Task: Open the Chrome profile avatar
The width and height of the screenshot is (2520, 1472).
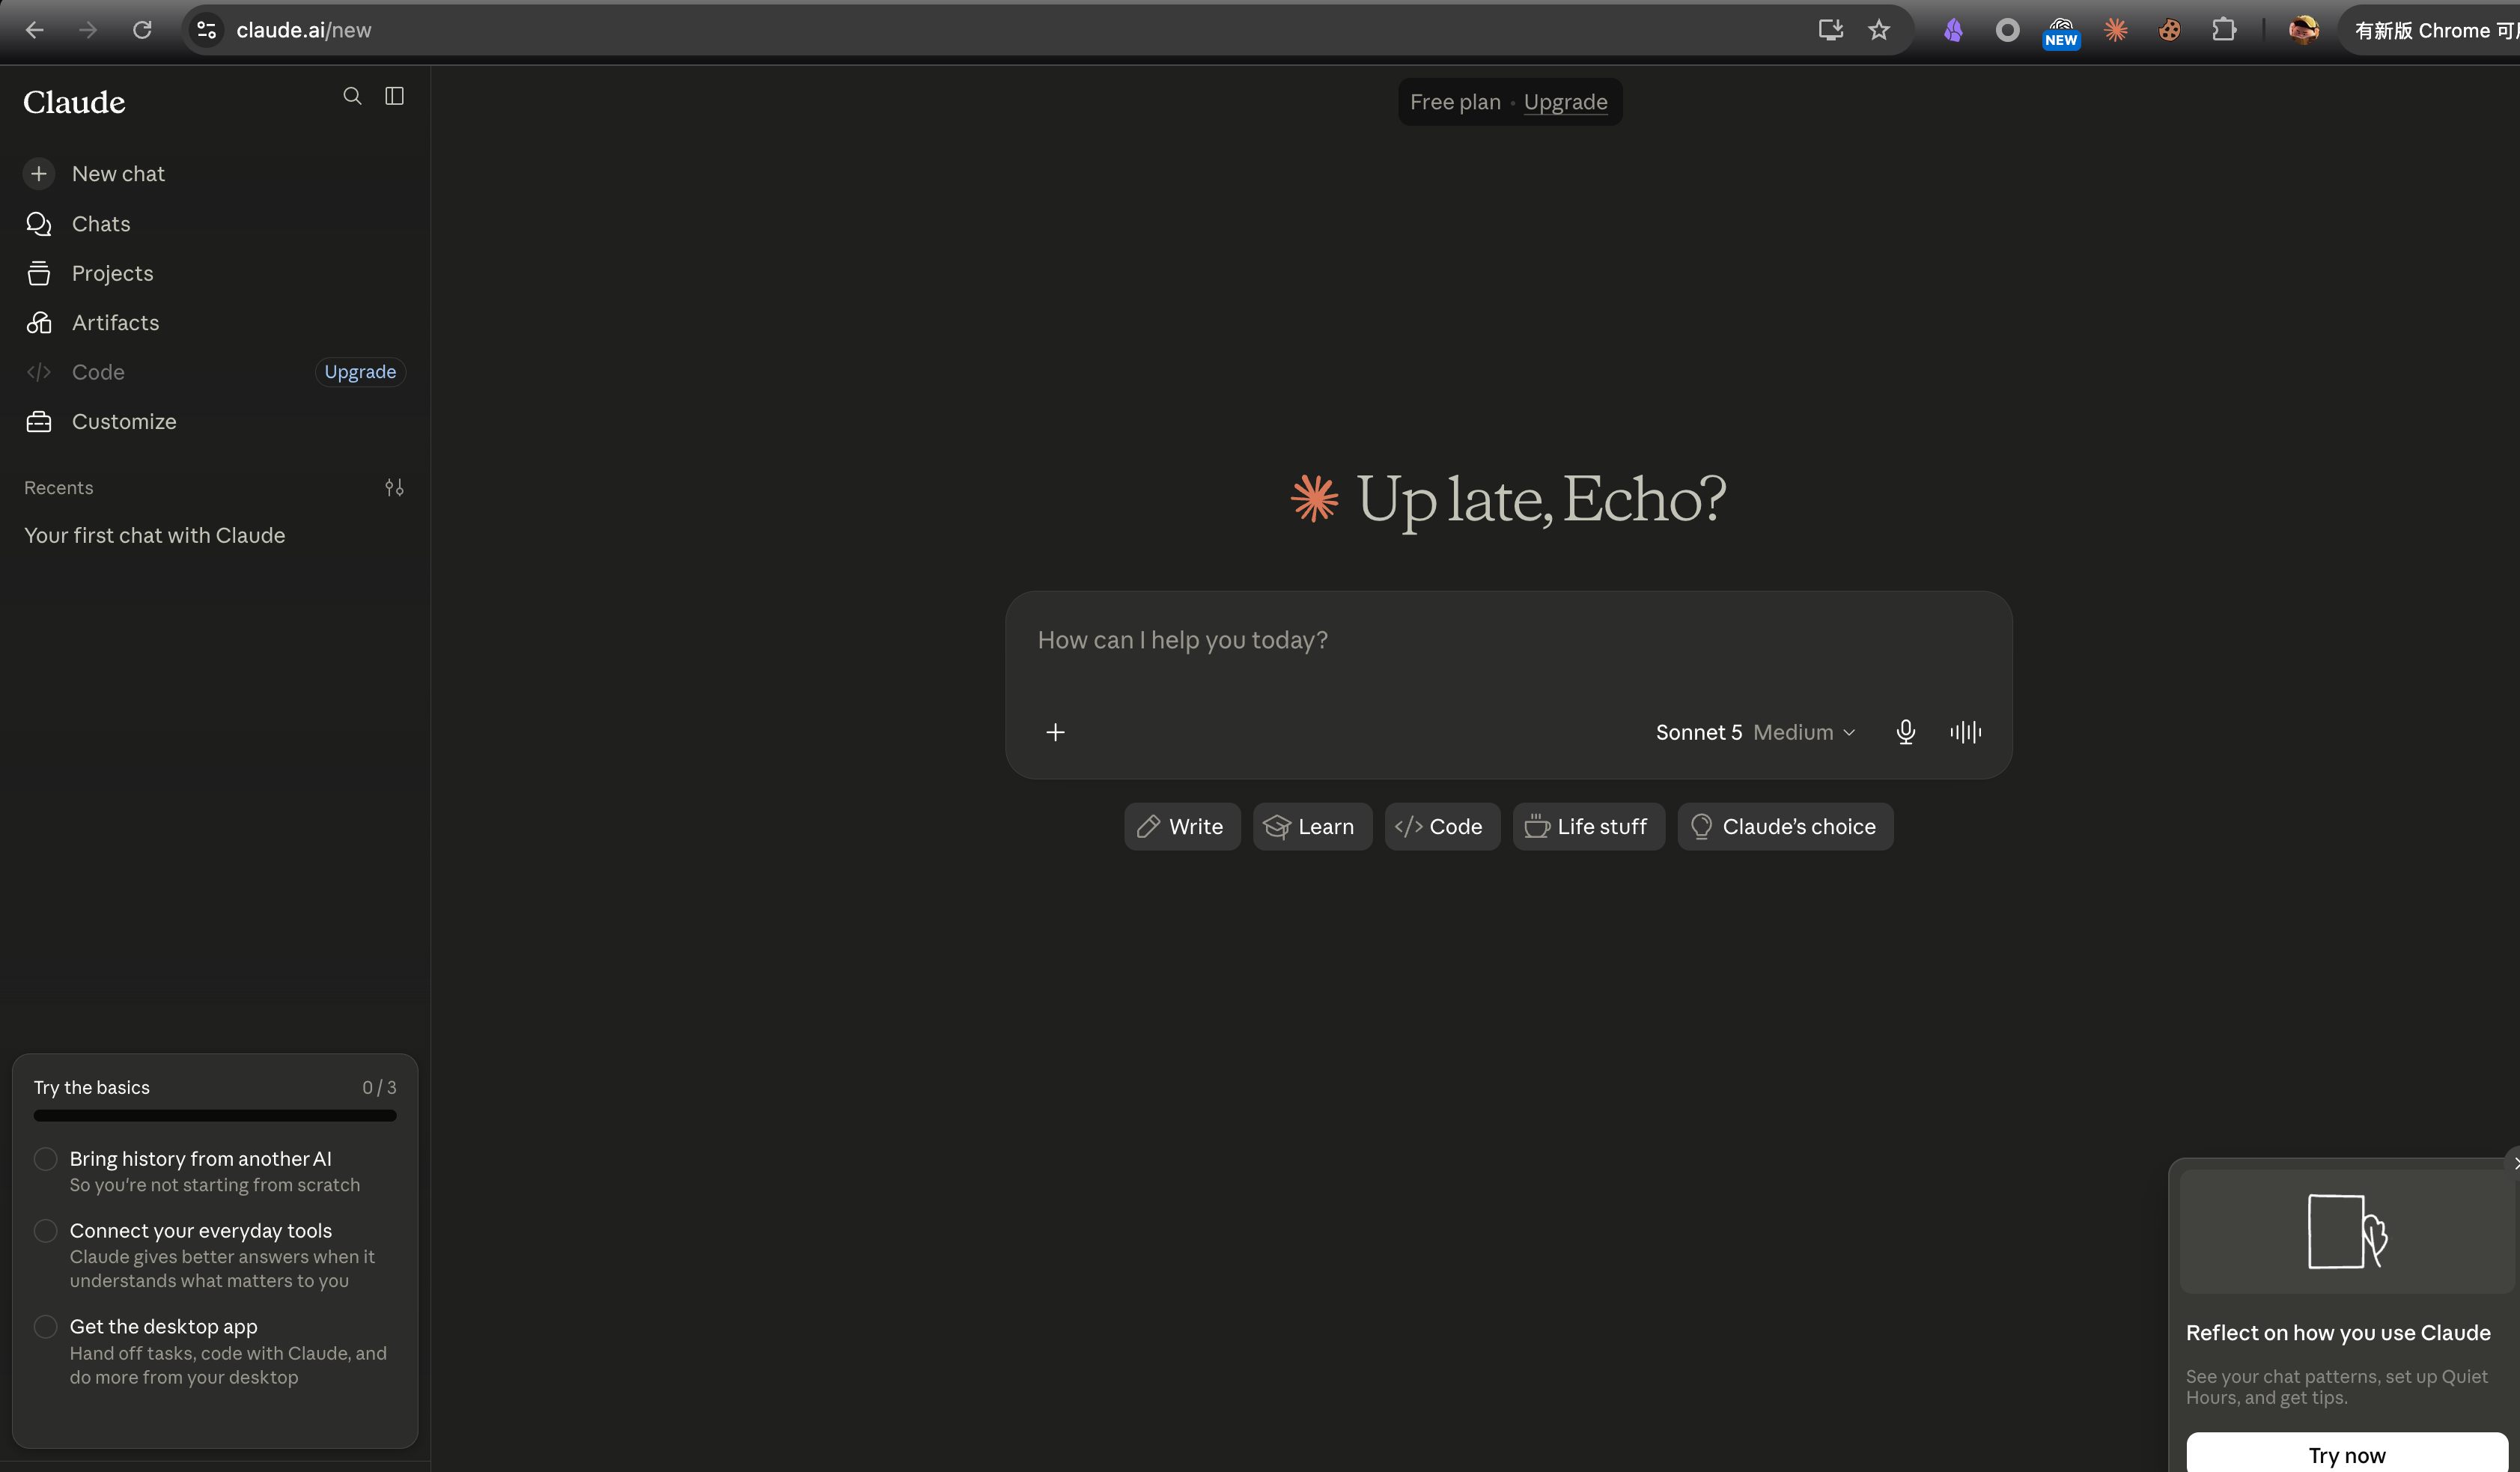Action: 2303,30
